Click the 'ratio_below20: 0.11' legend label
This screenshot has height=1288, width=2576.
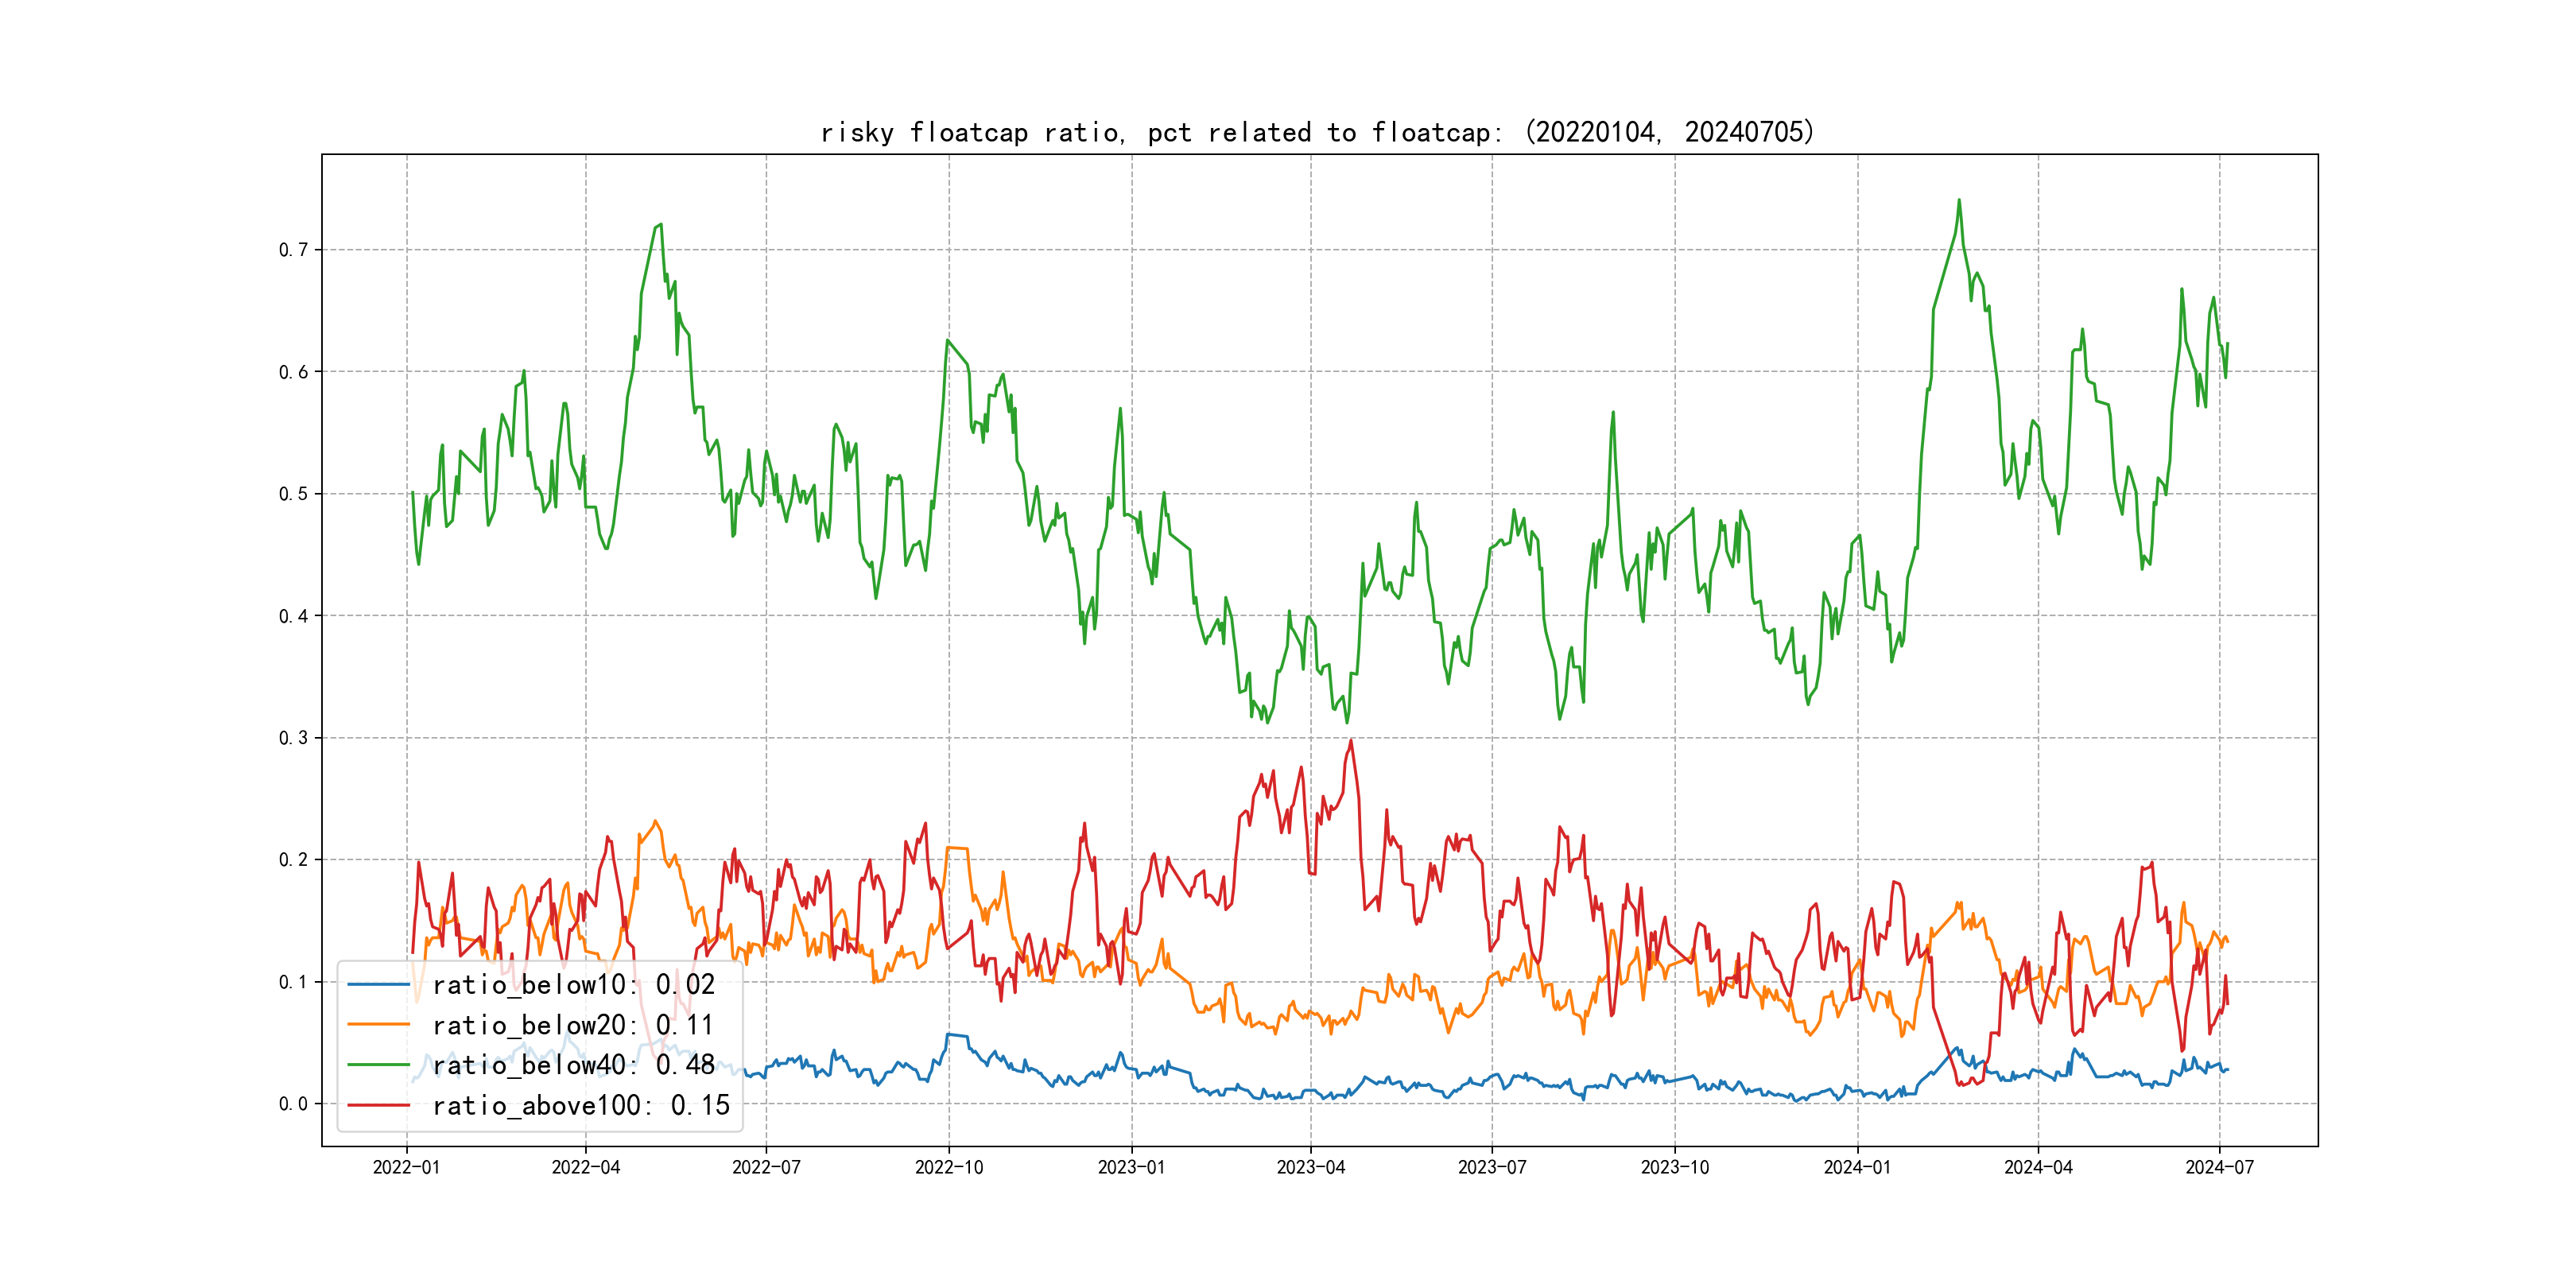pos(573,1025)
